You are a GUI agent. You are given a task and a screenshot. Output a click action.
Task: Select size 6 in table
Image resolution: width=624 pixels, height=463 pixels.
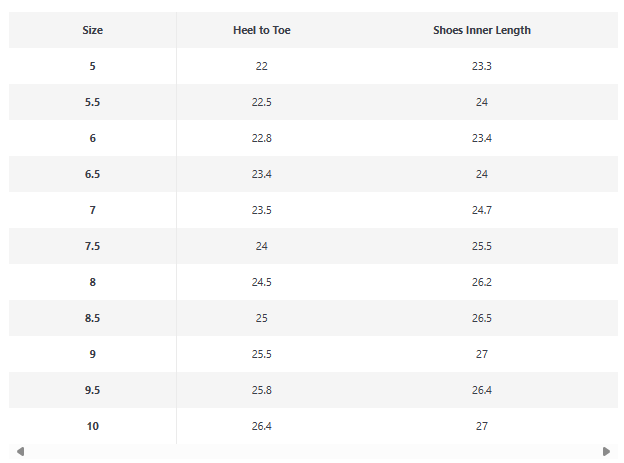92,138
